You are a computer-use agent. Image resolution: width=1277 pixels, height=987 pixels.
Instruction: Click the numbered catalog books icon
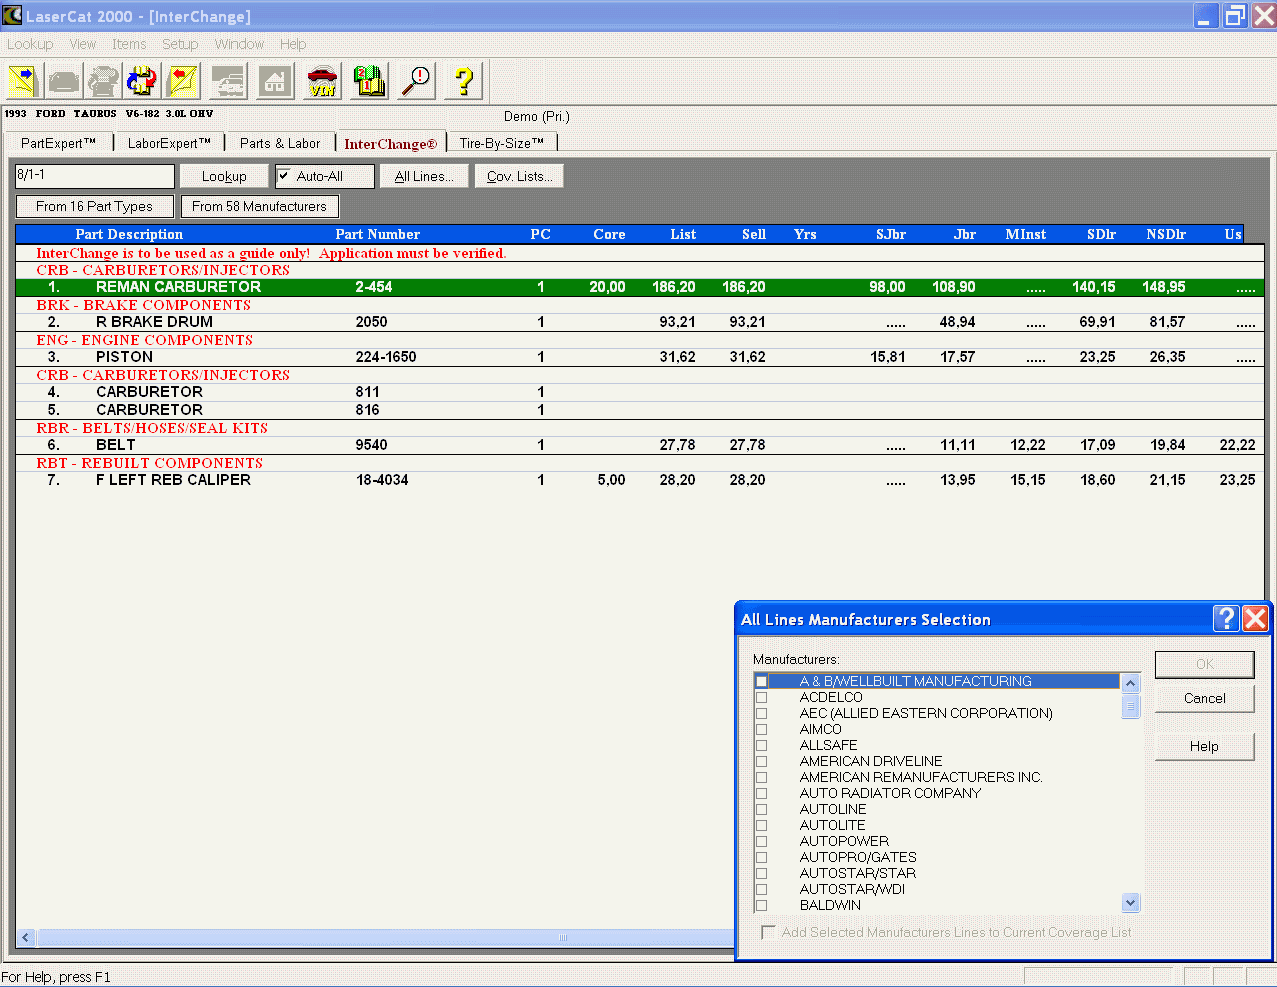pos(369,81)
